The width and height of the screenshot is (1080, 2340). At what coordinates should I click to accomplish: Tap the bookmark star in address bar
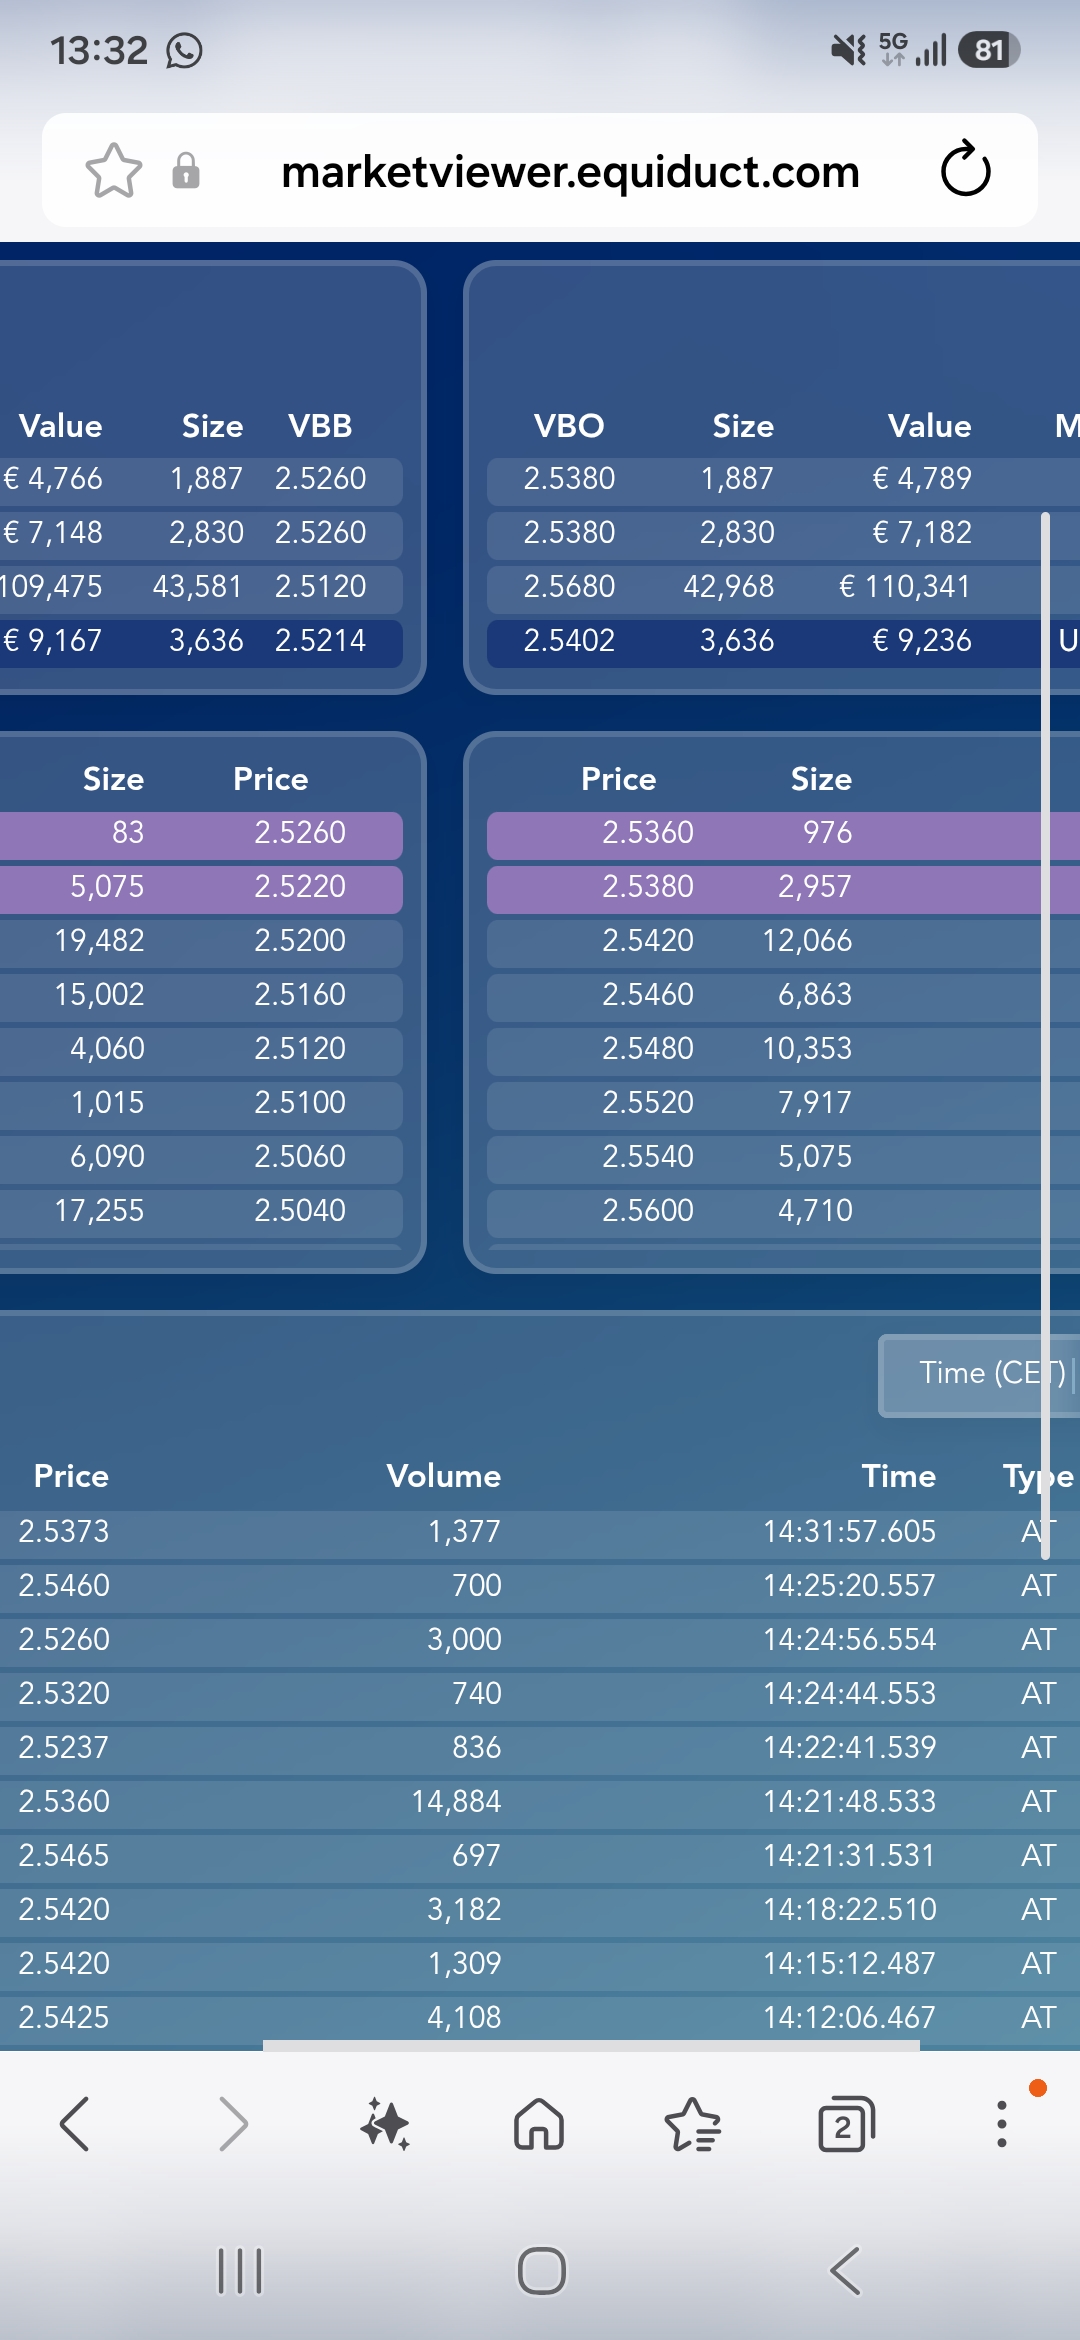(114, 170)
